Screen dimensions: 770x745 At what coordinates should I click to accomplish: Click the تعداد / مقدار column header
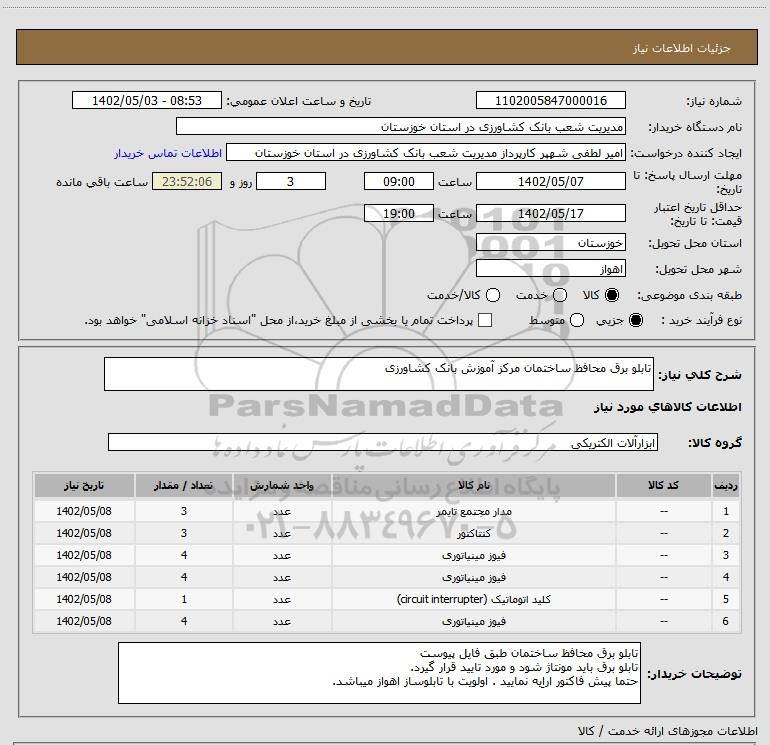pos(184,486)
